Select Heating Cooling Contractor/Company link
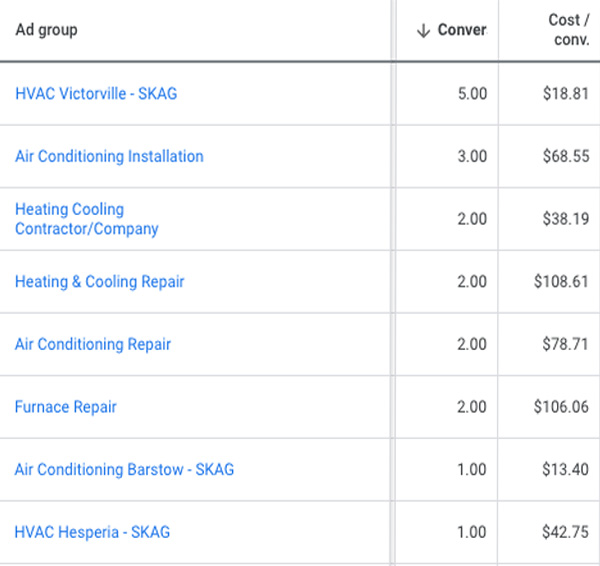 point(86,219)
